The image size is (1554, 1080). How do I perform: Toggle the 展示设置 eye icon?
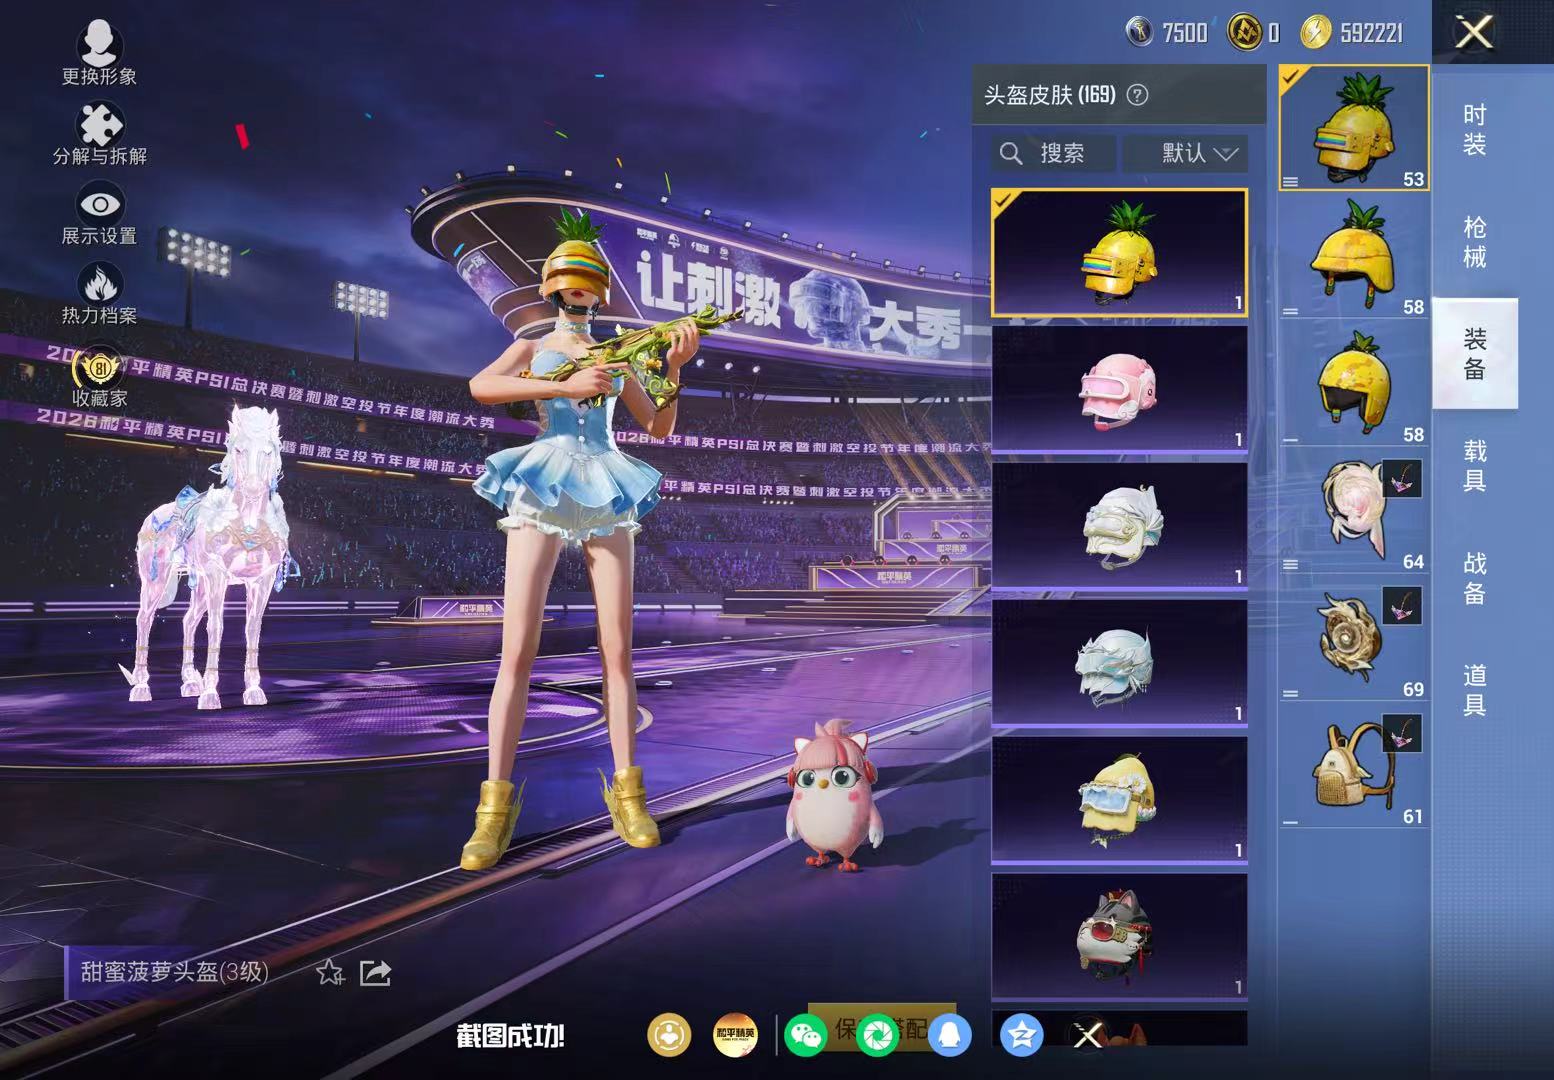[x=100, y=205]
